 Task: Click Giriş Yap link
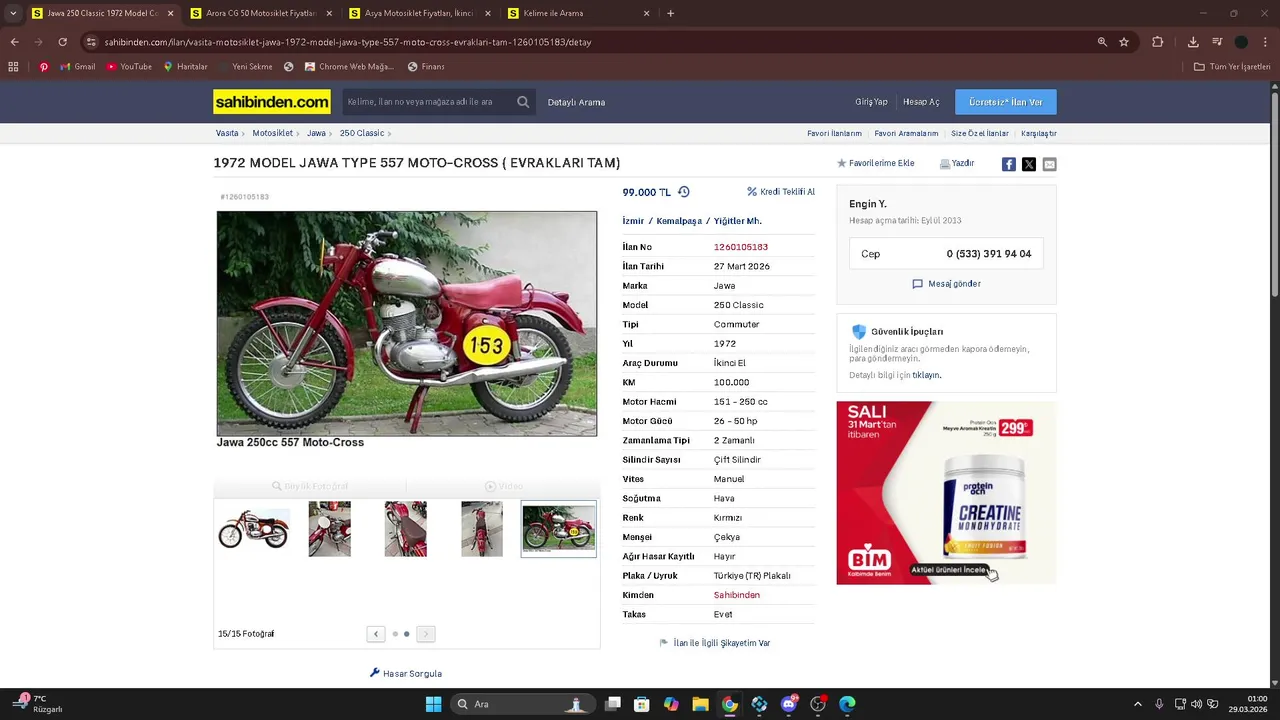(x=871, y=102)
